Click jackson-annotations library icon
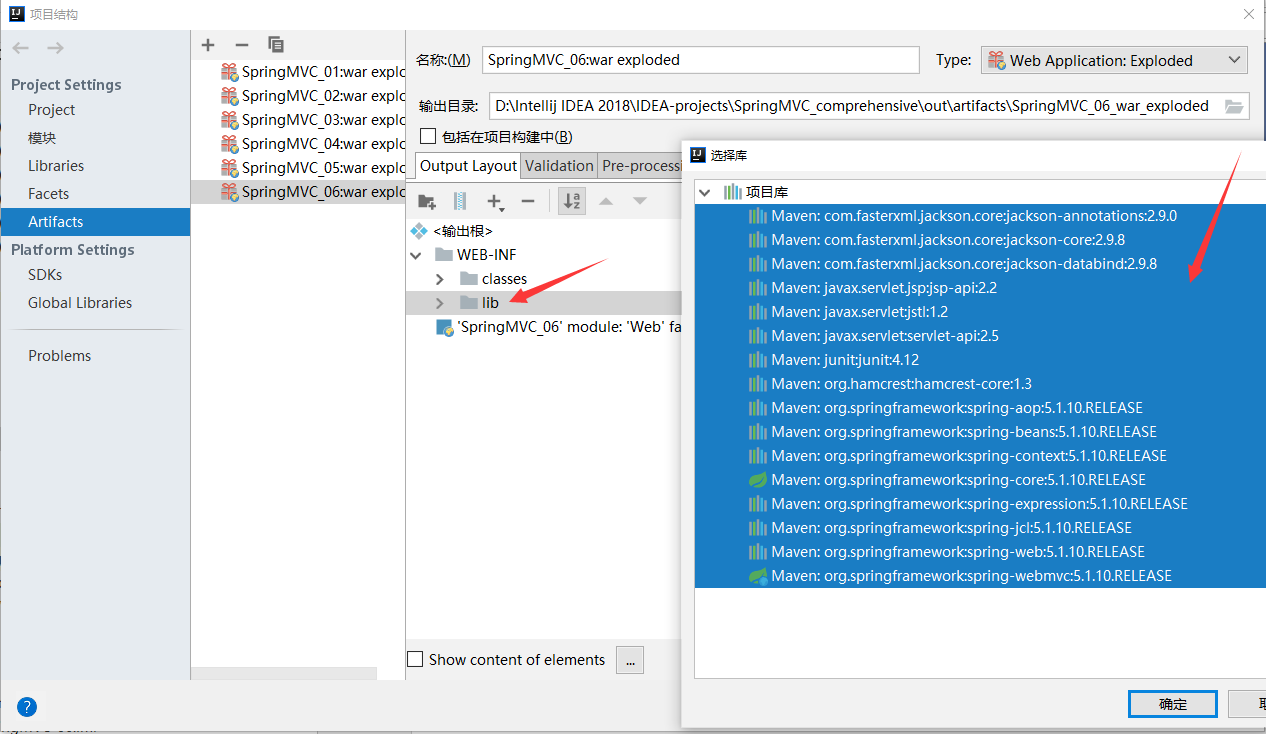1266x734 pixels. click(x=758, y=216)
